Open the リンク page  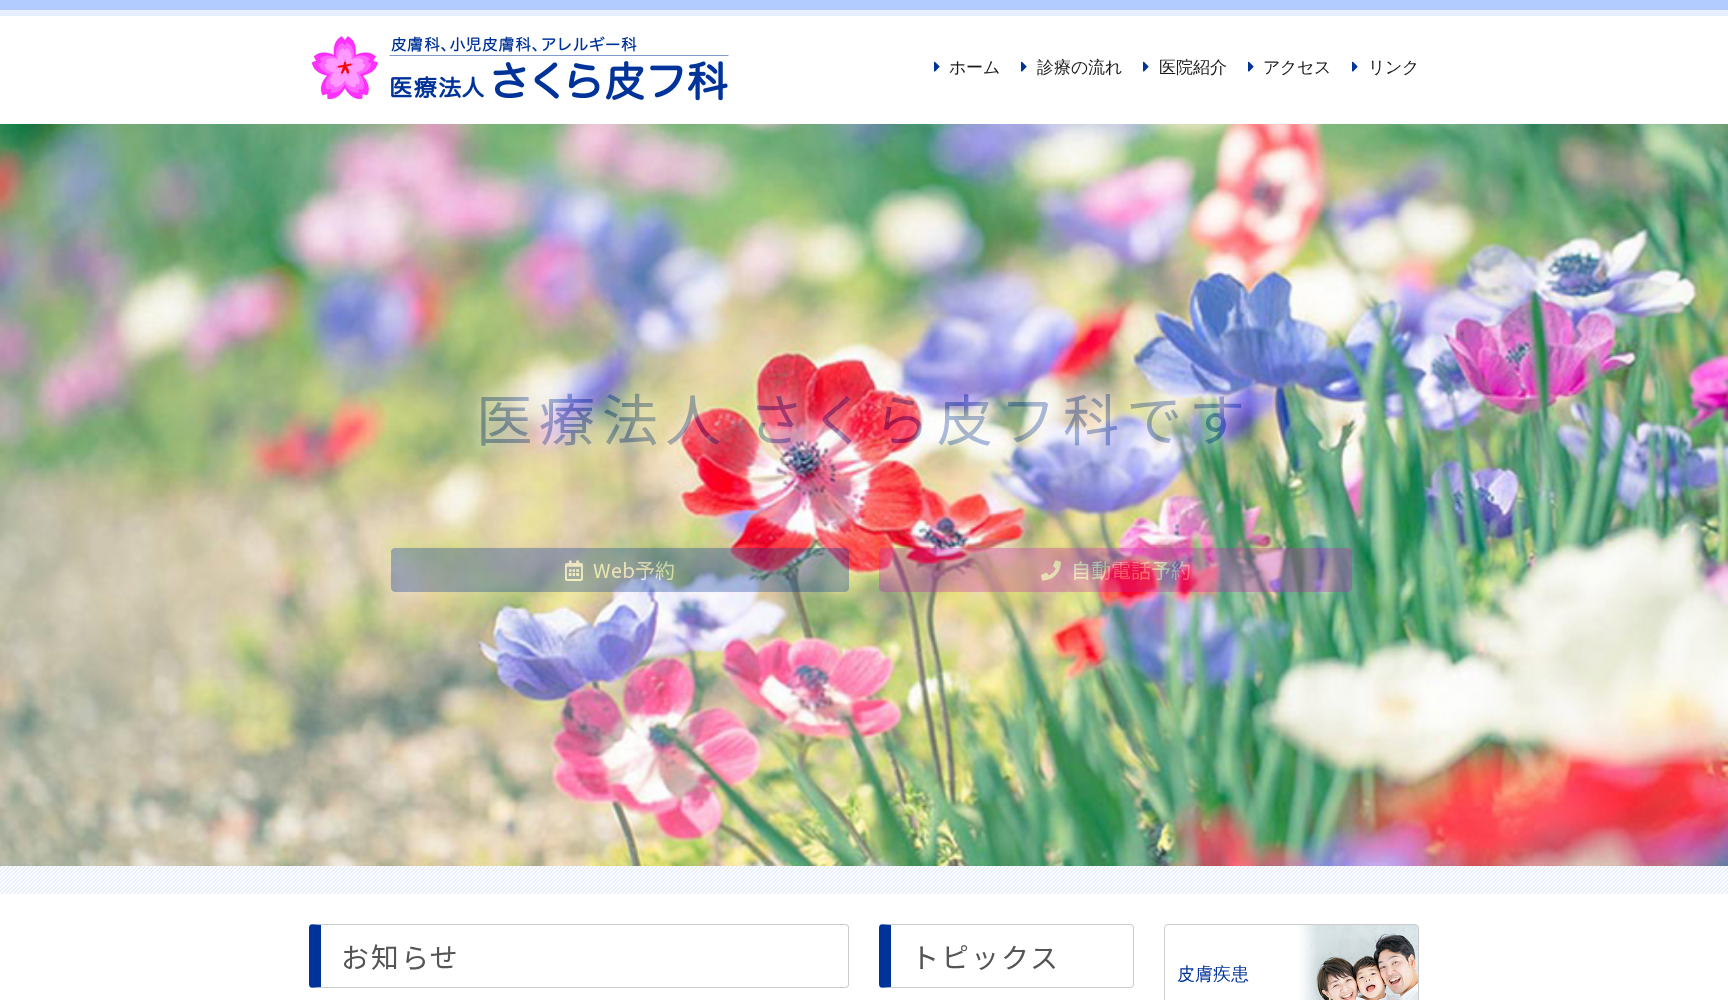pos(1393,67)
